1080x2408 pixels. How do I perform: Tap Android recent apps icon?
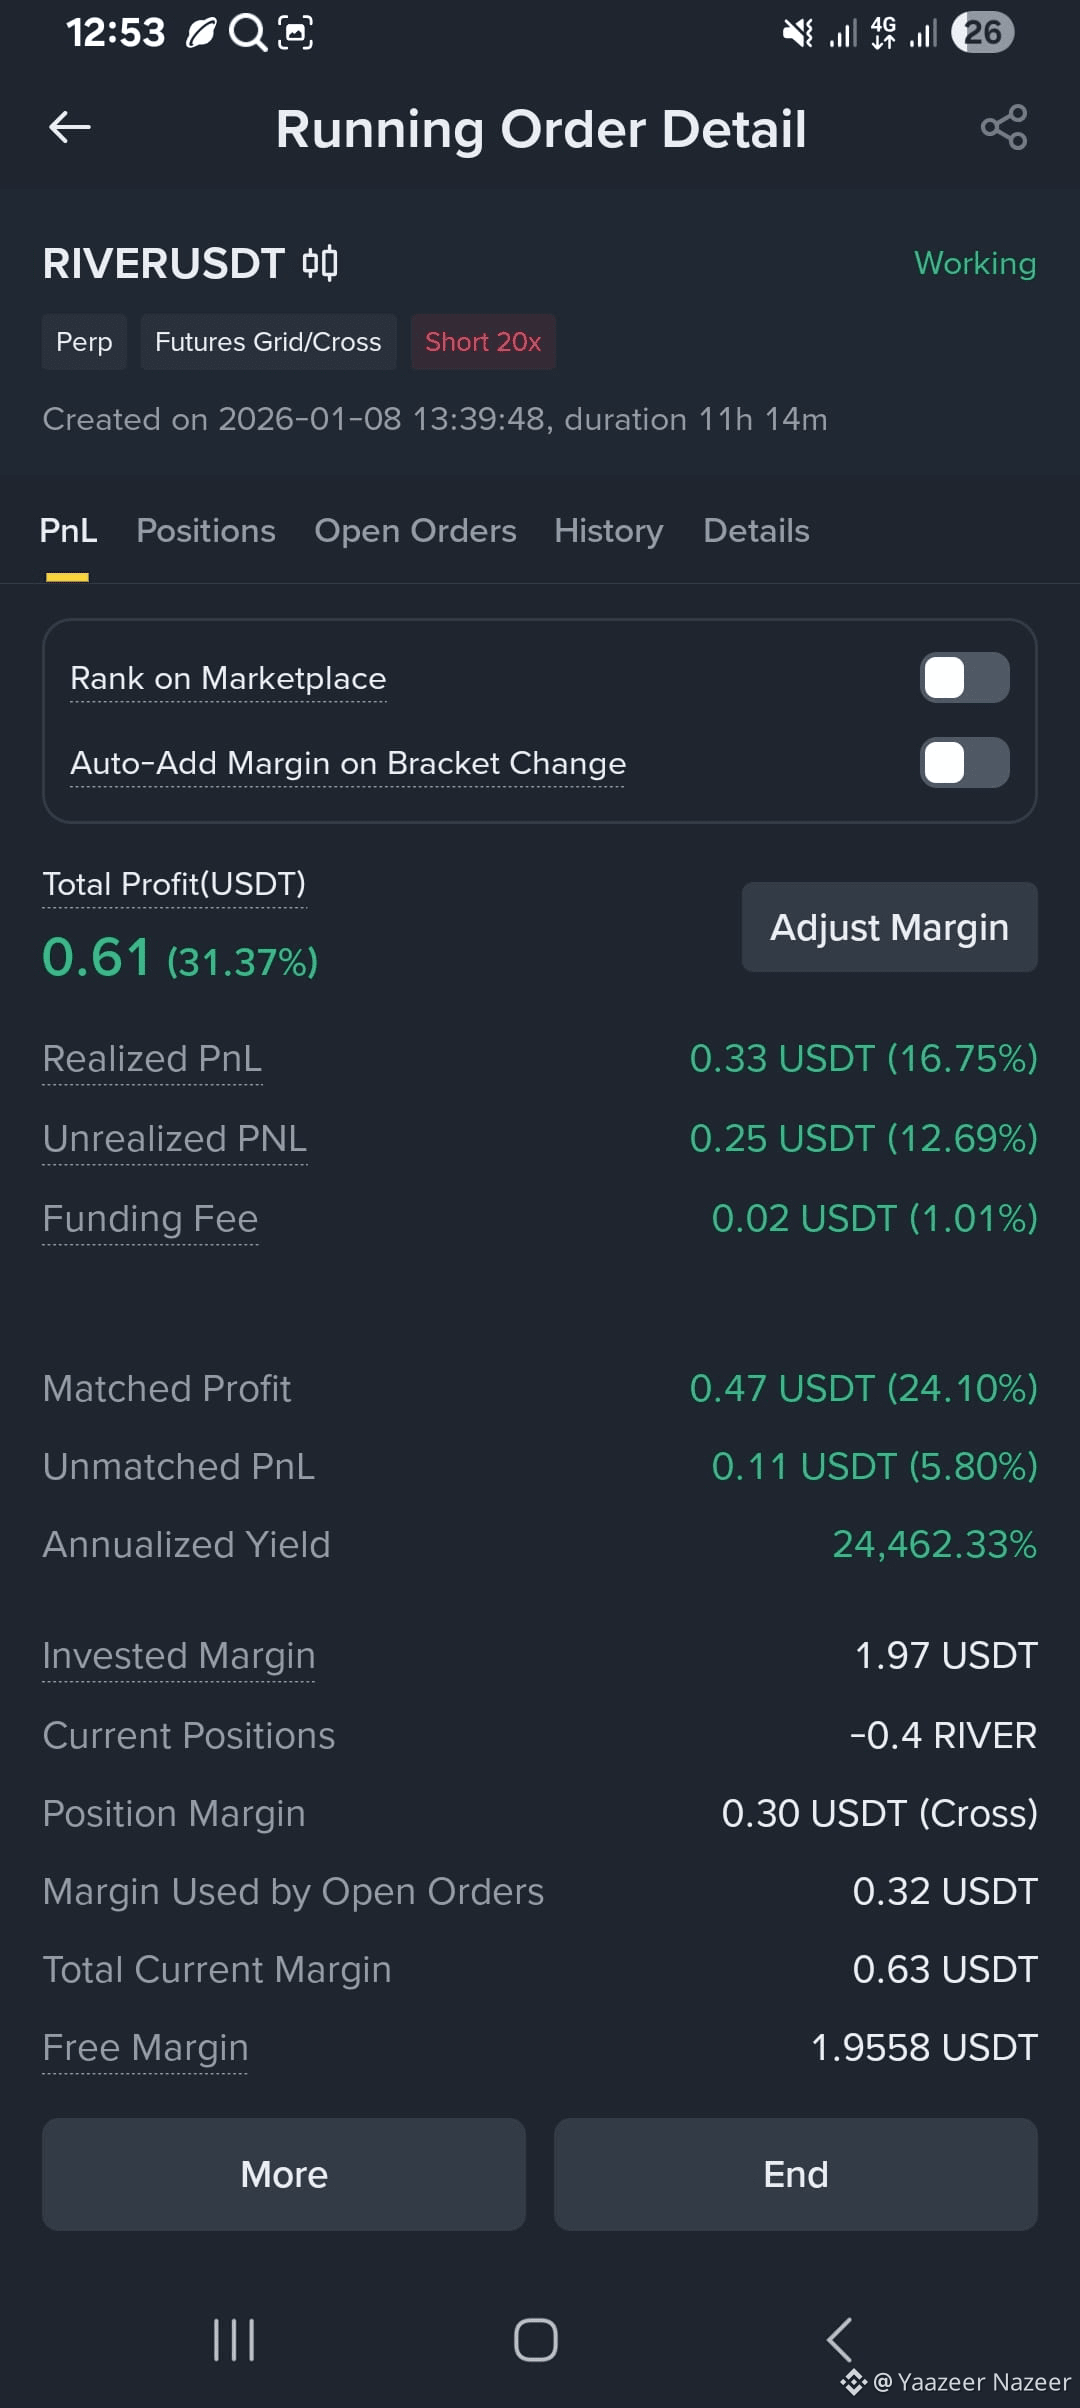coord(234,2340)
